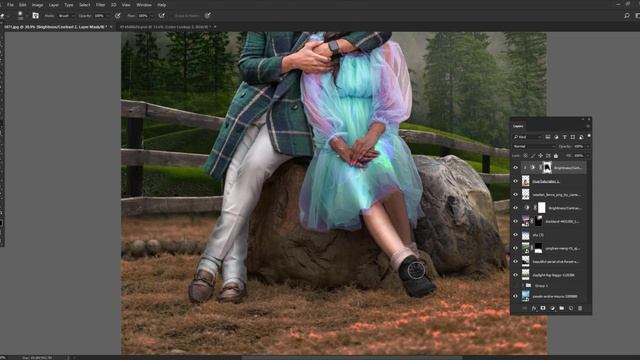
Task: Select the lower Brightness/Contrast white mask thumbnail
Action: pos(541,208)
